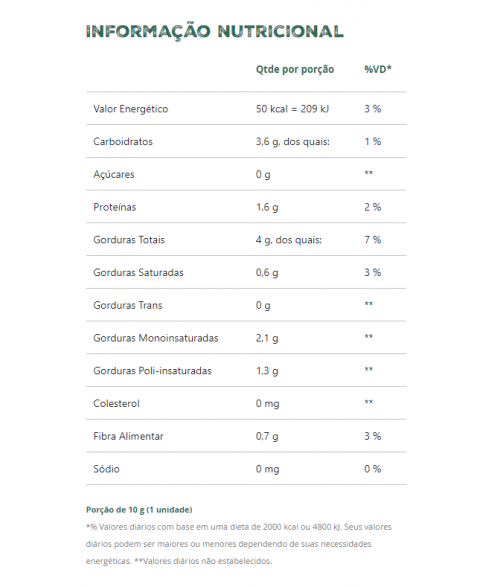Click the Gorduras Monoinsaturadas row label
The image size is (478, 587).
pos(155,338)
